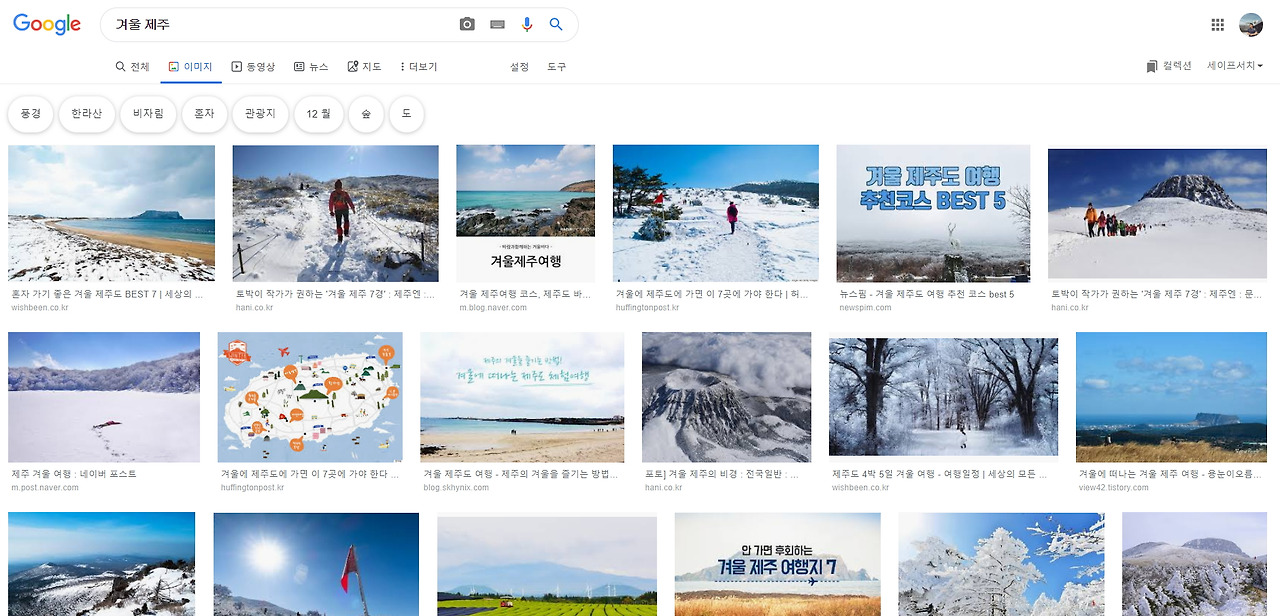
Task: Switch to the 뉴스 tab
Action: [311, 66]
